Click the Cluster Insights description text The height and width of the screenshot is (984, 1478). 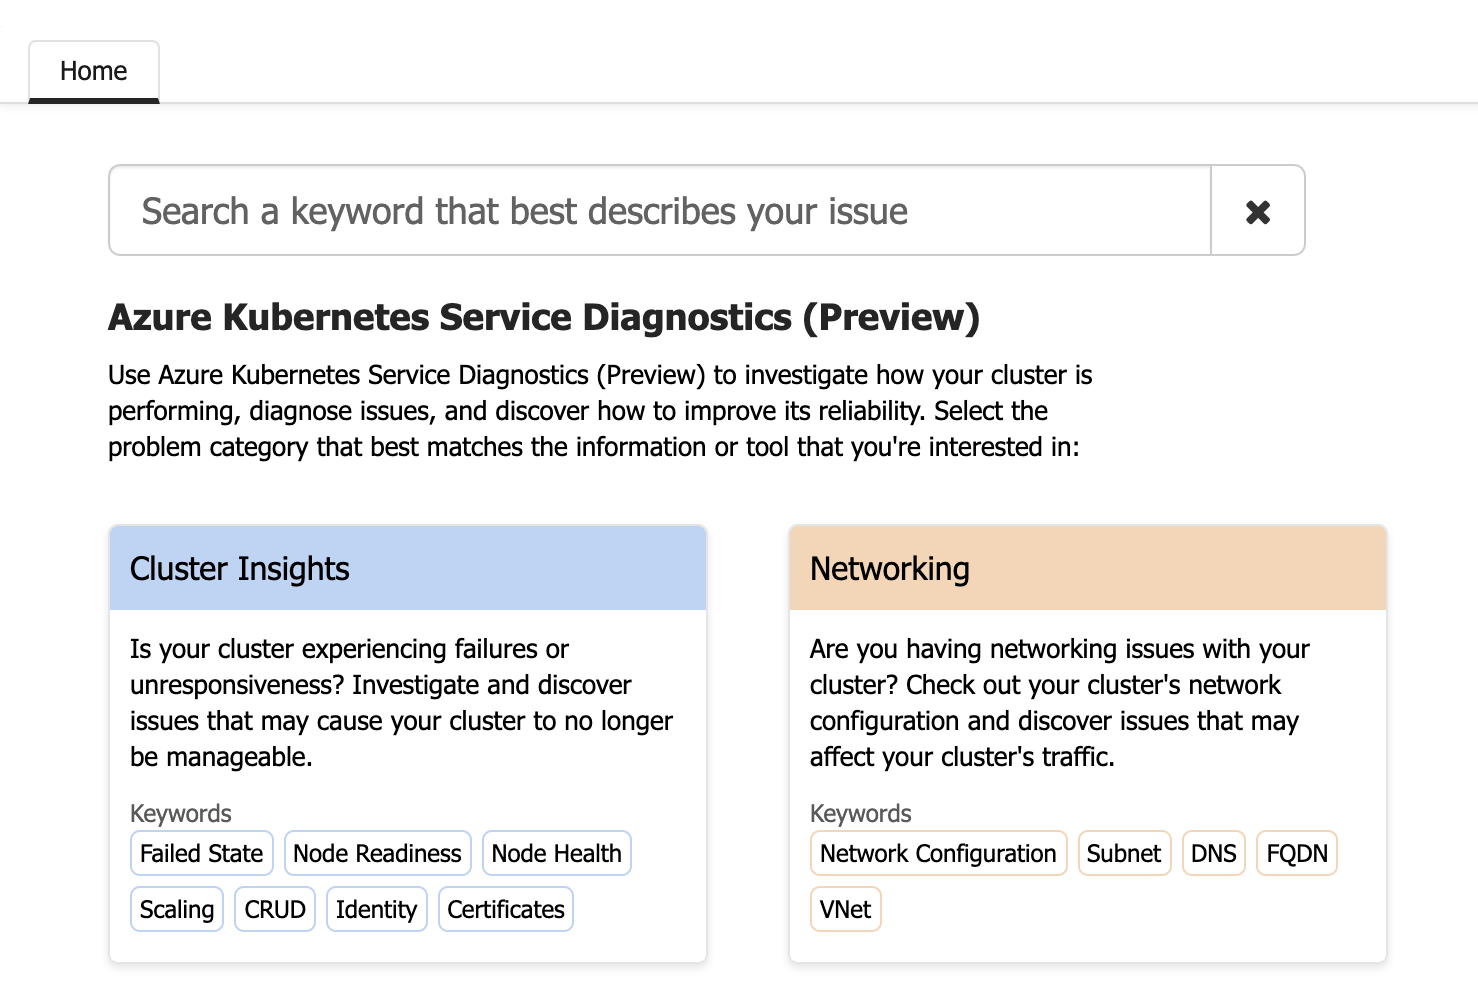tap(400, 702)
